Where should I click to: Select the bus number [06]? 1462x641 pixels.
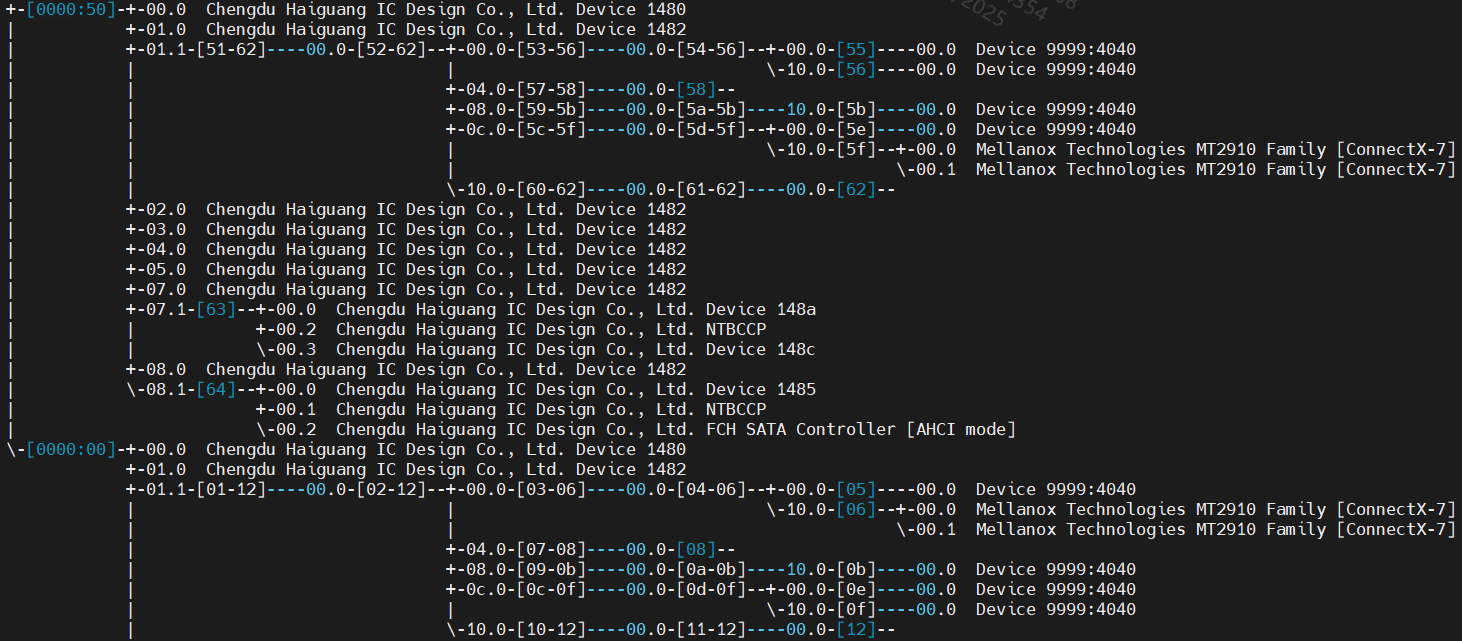click(x=856, y=509)
